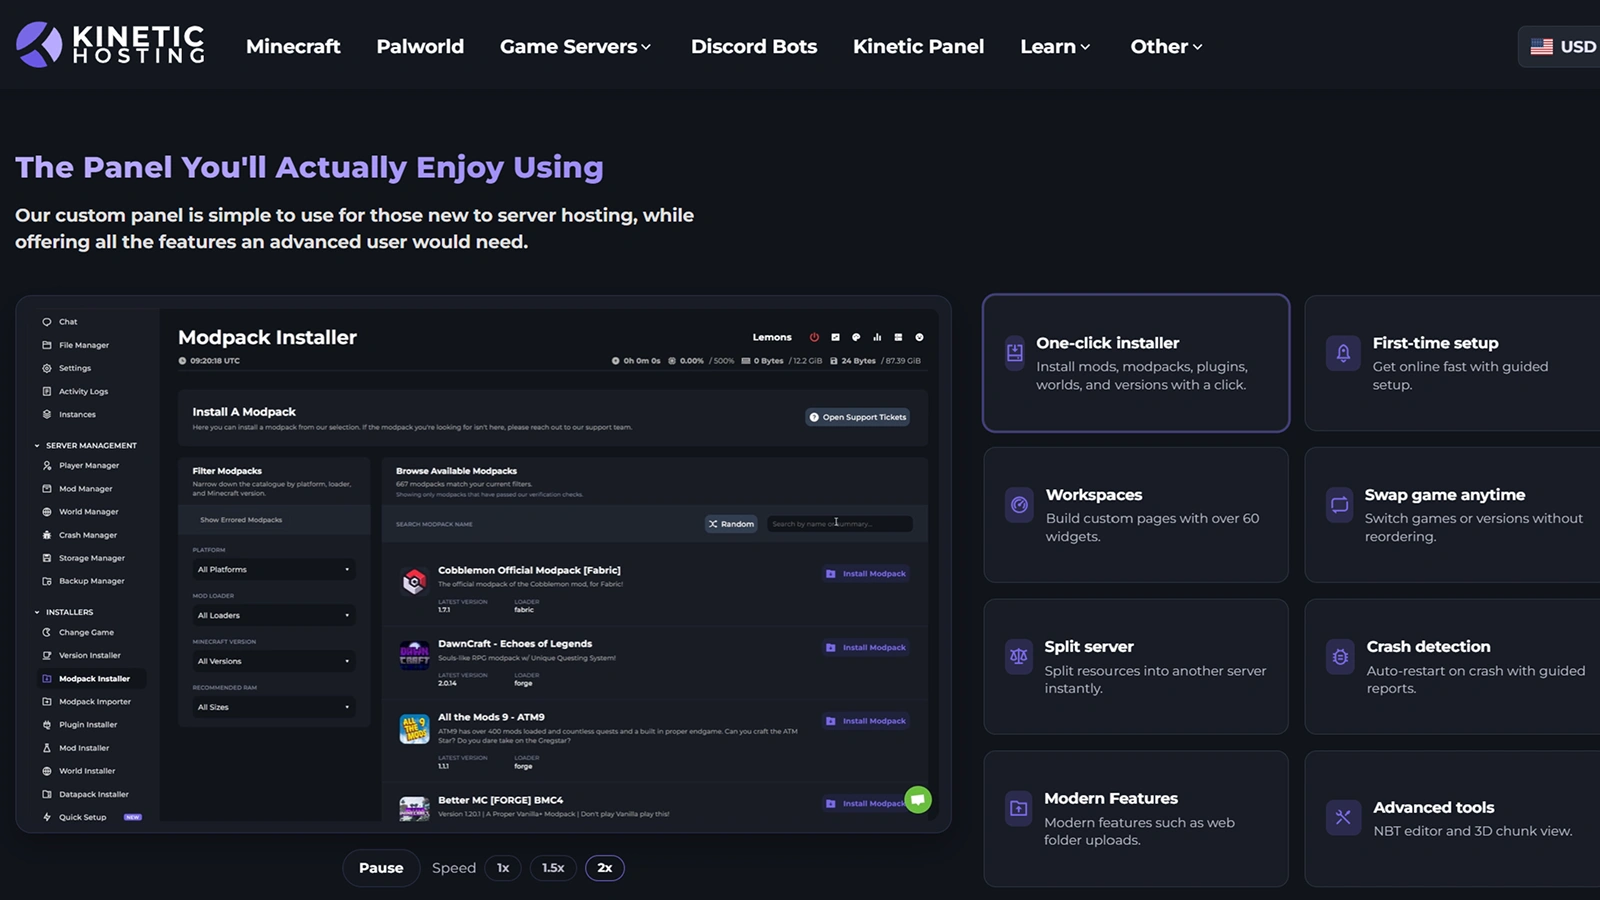Click the image icon next to power icon
This screenshot has width=1600, height=900.
click(835, 337)
